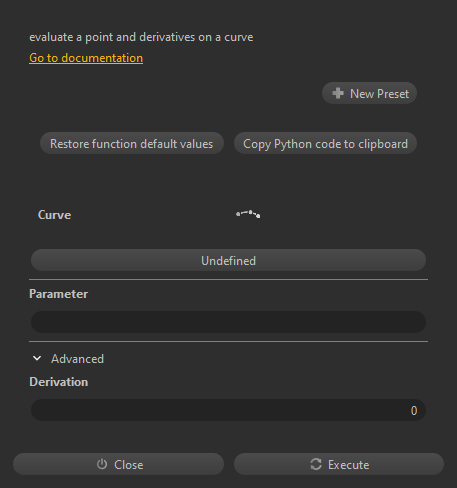The height and width of the screenshot is (488, 457).
Task: Click the curve selection icon
Action: [x=248, y=214]
